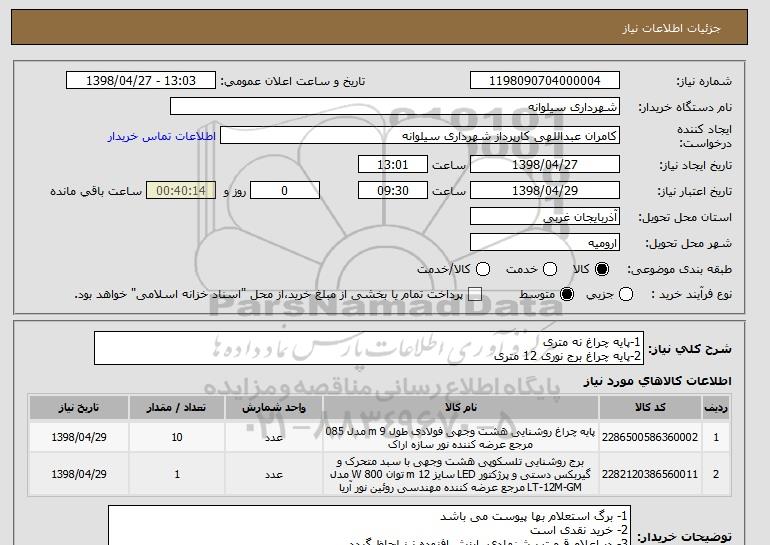
Task: Click creation time field 13:01
Action: tap(393, 164)
